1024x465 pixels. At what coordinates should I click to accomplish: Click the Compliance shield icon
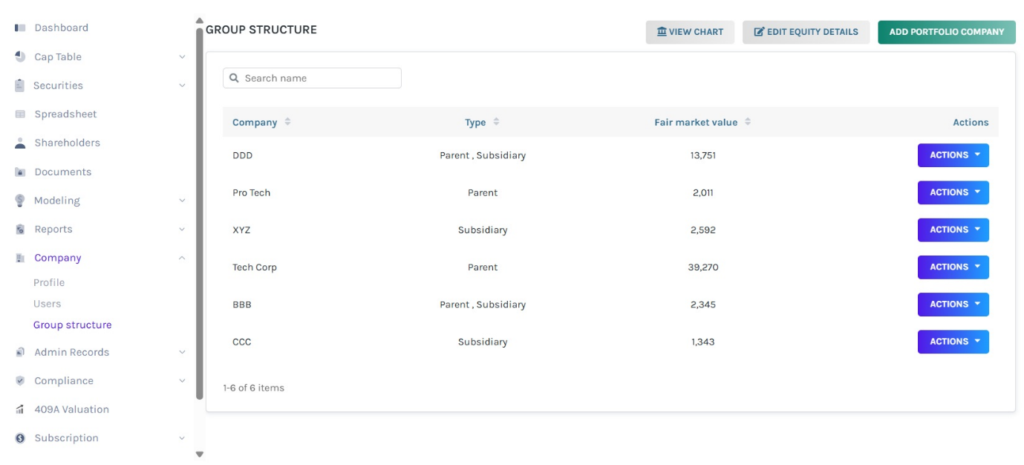pyautogui.click(x=20, y=381)
